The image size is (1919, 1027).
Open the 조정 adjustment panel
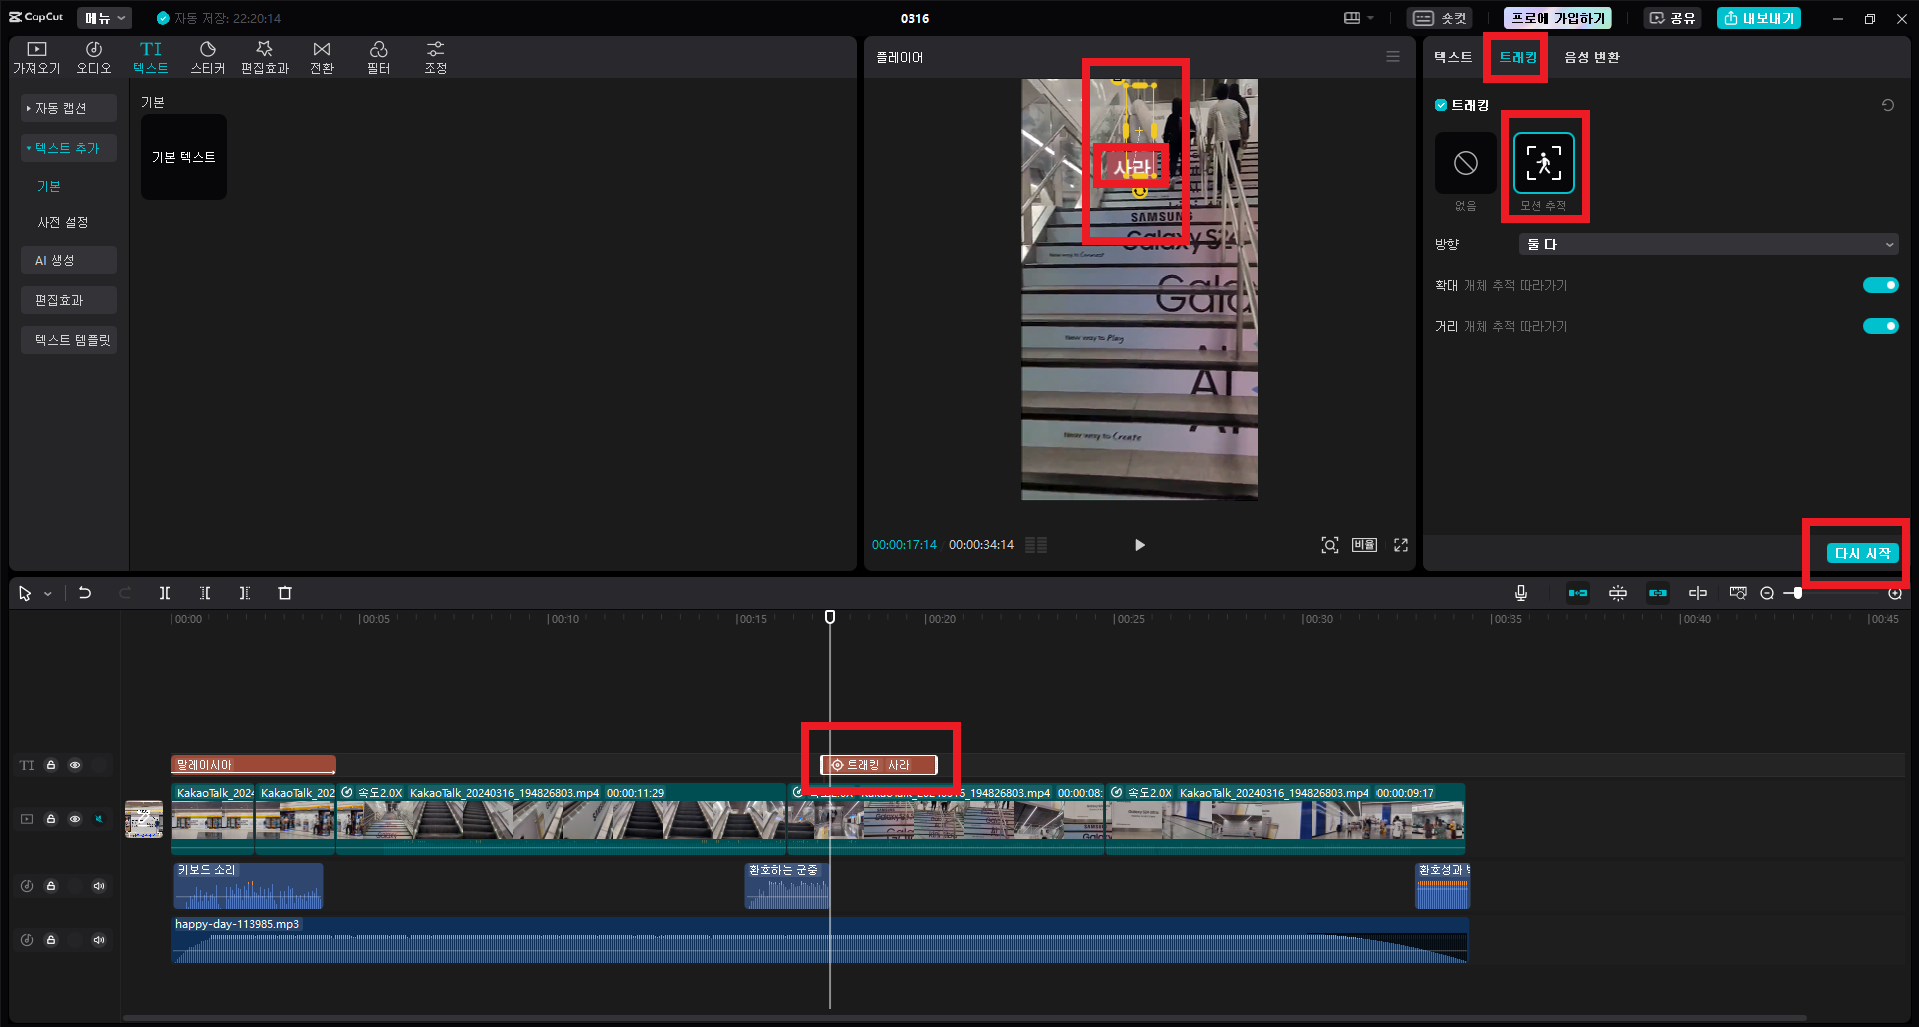pos(436,58)
